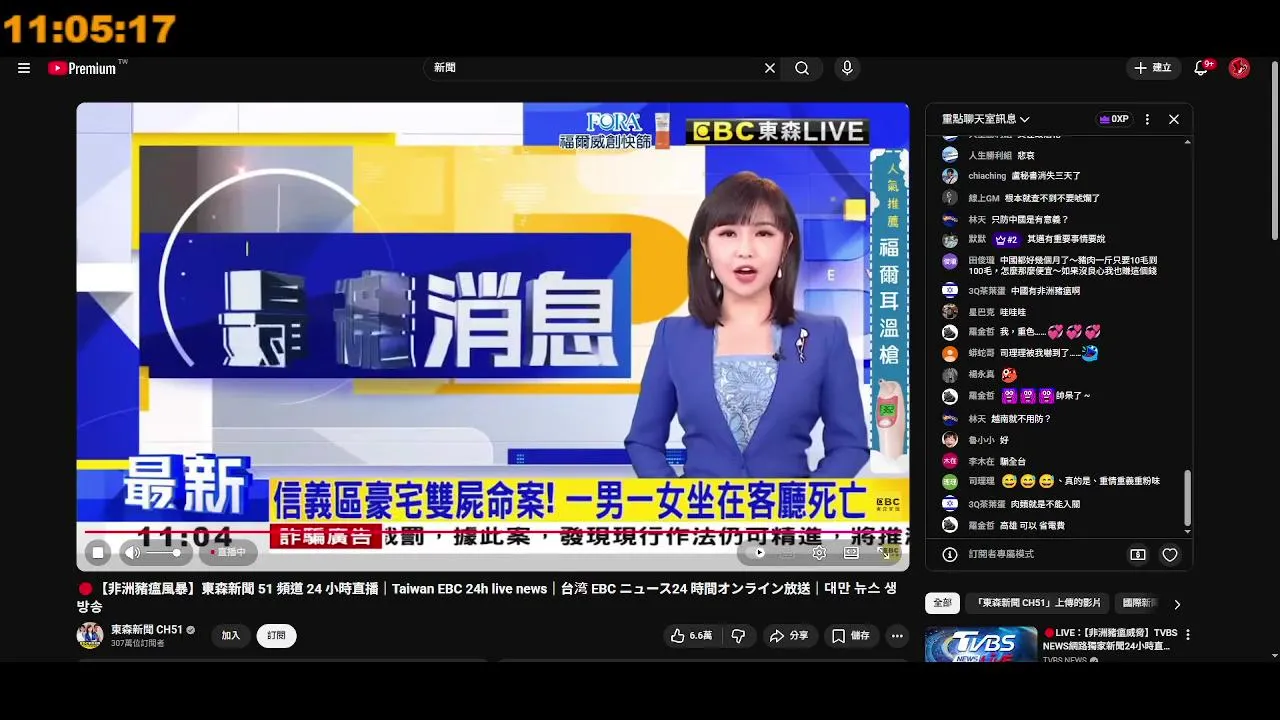Click chat user 魯小小 avatar
This screenshot has width=1280, height=720.
tap(950, 440)
